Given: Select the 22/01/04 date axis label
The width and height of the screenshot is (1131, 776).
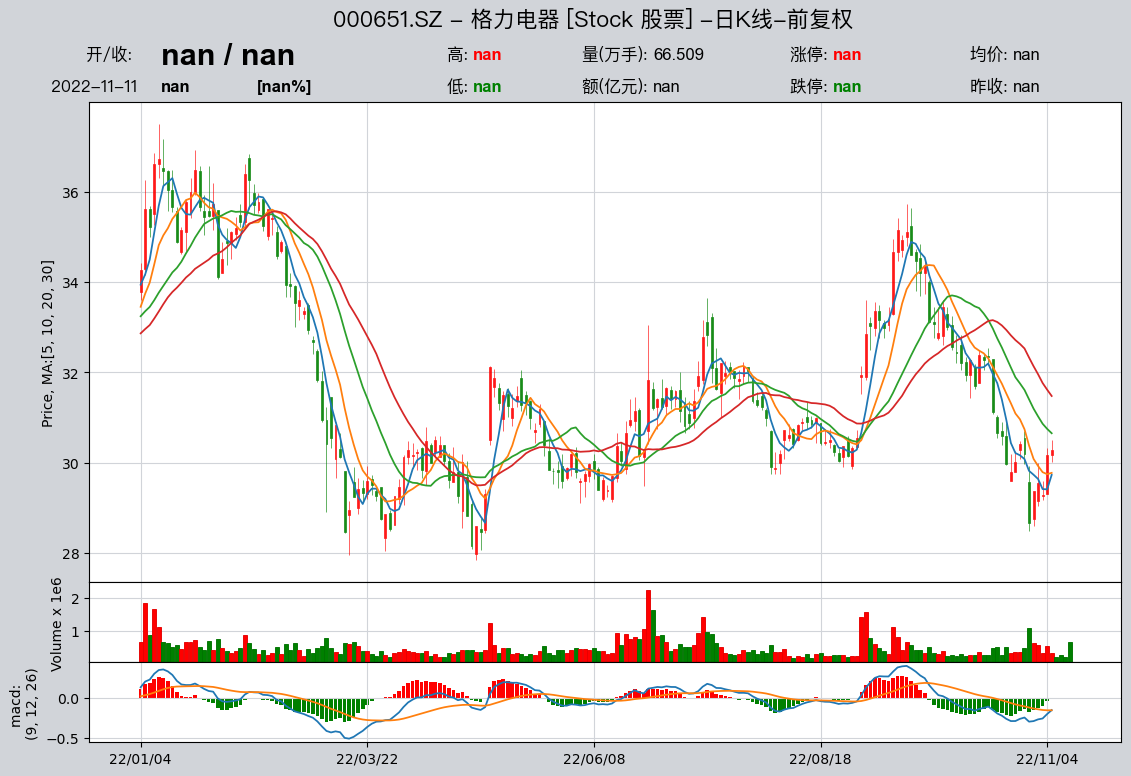Looking at the screenshot, I should (x=141, y=759).
